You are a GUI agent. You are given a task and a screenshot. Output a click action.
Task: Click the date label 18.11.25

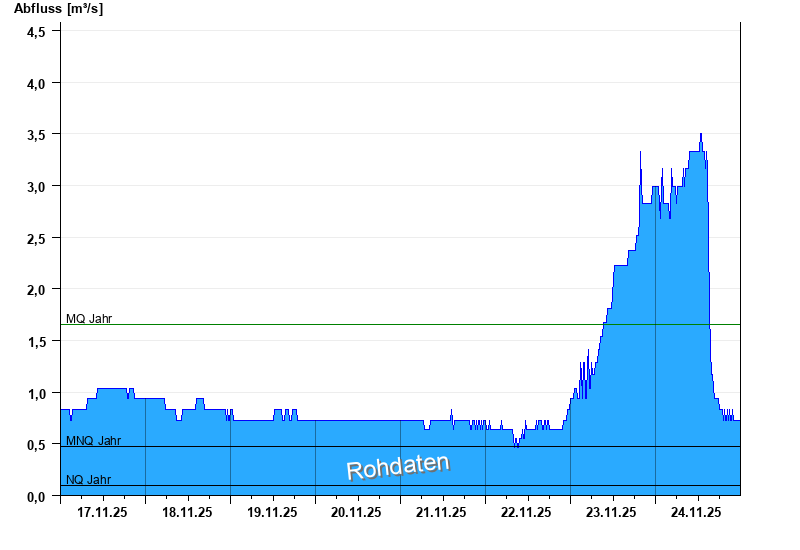(x=187, y=512)
